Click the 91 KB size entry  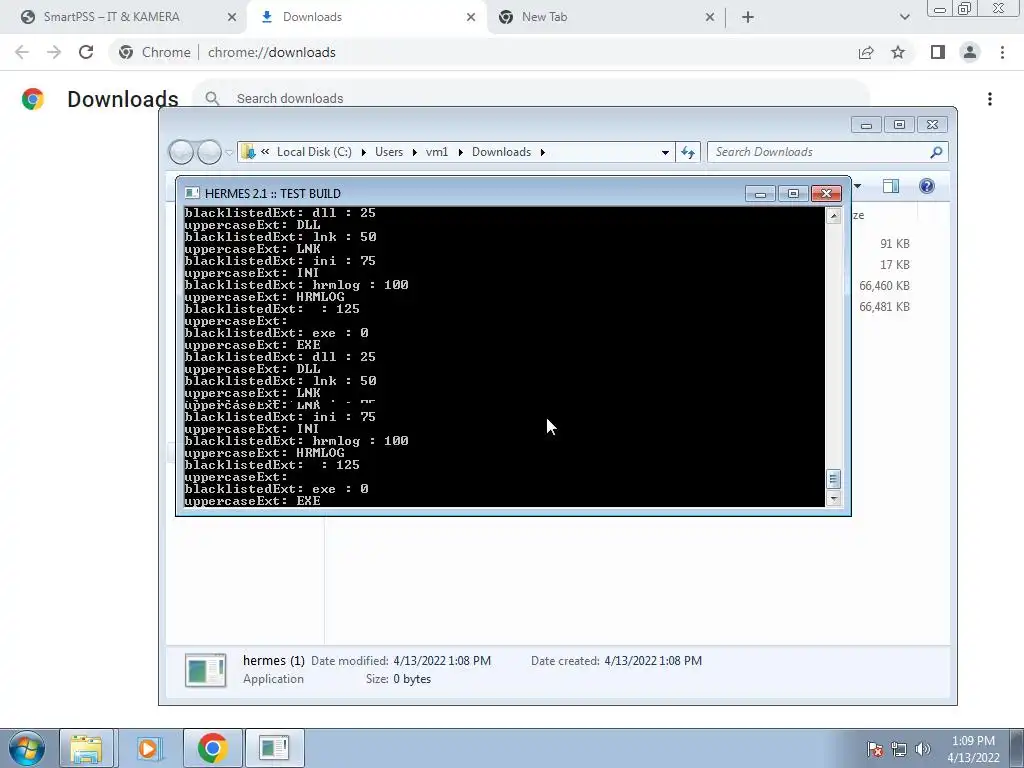(894, 244)
